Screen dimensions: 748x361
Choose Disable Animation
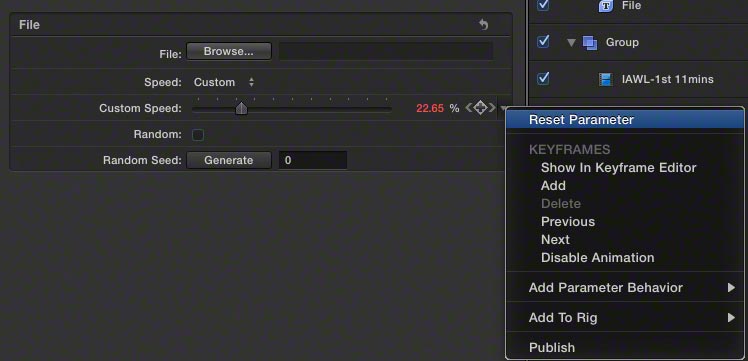click(597, 258)
